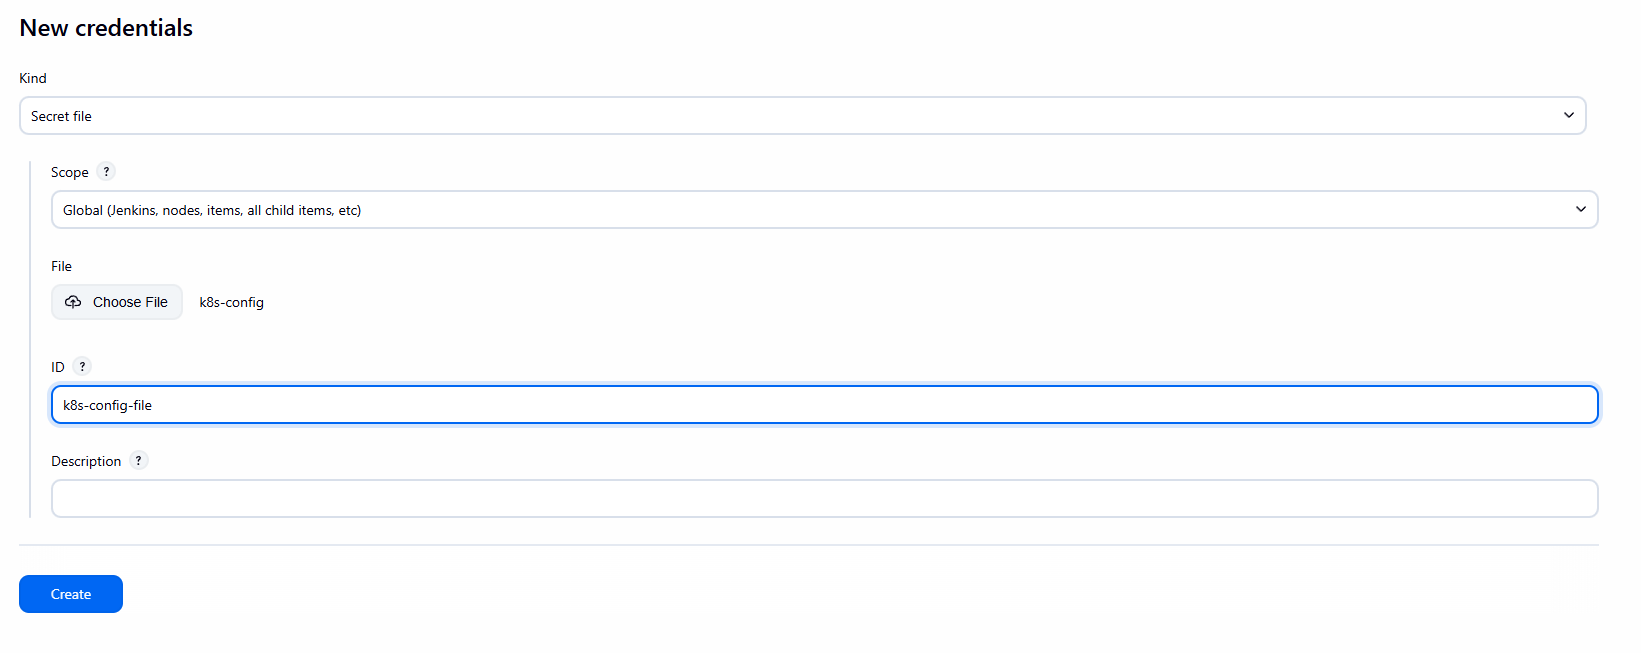Click the Scope help question mark icon
The height and width of the screenshot is (653, 1641).
(106, 171)
